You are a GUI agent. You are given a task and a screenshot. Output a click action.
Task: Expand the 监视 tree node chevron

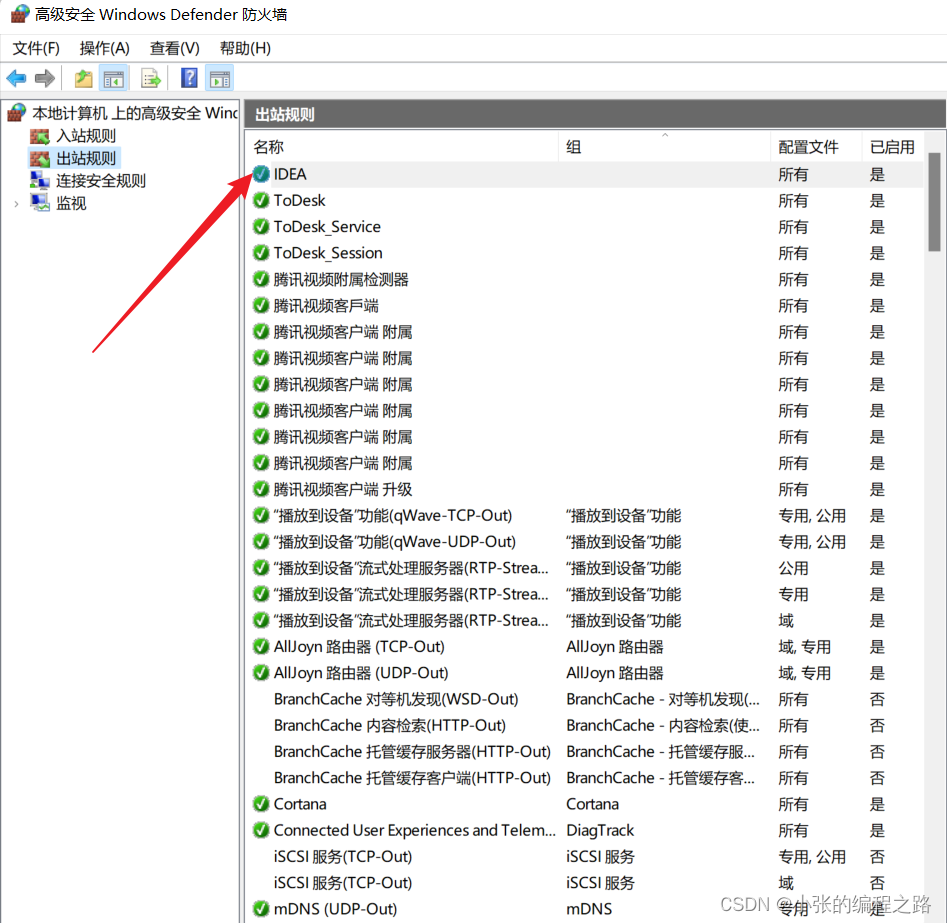click(16, 204)
